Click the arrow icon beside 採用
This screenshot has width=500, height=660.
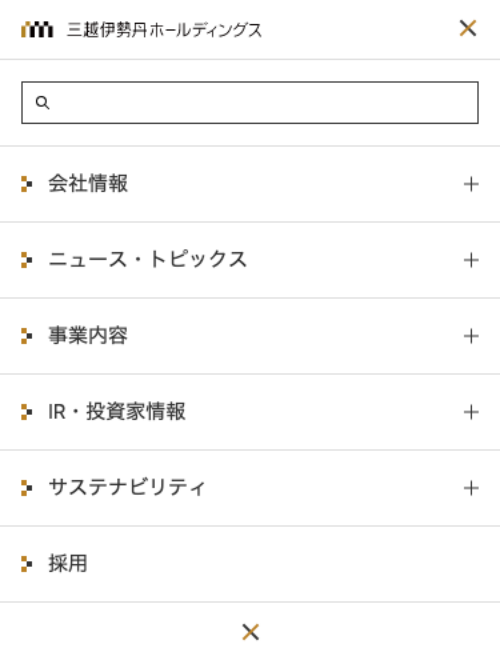pos(27,564)
